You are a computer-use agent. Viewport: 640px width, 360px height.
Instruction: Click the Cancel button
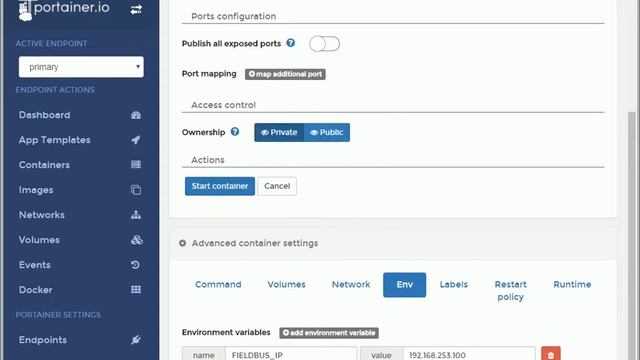pyautogui.click(x=277, y=186)
